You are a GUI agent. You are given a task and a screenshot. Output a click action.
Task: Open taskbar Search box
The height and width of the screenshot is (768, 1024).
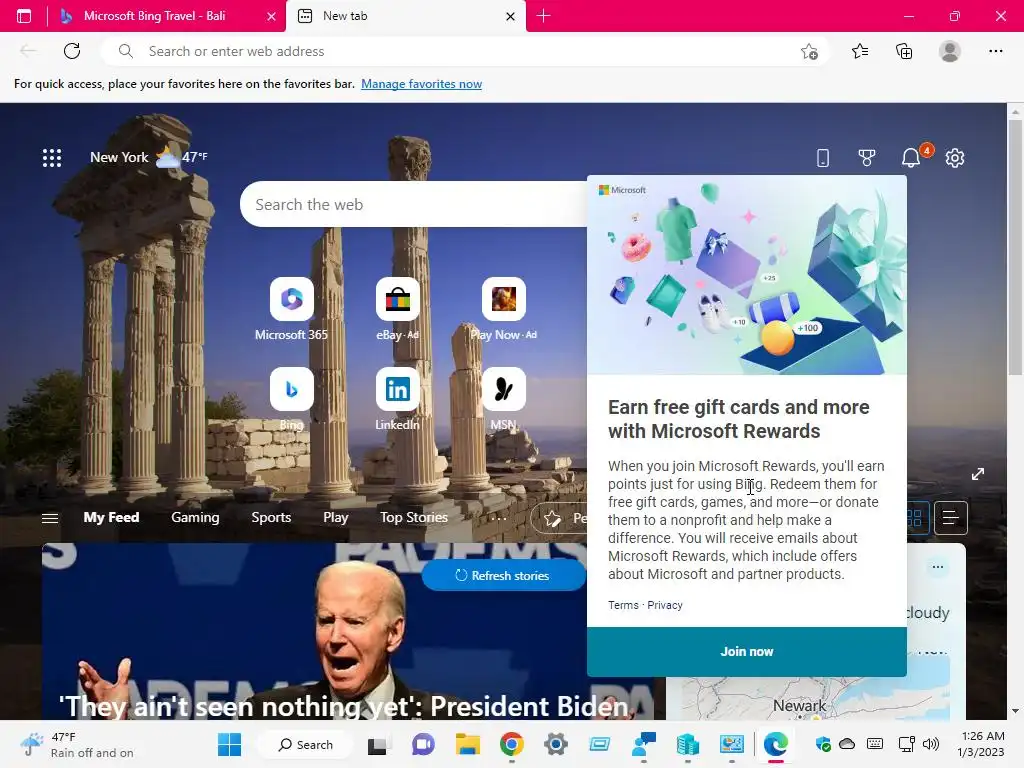[306, 744]
